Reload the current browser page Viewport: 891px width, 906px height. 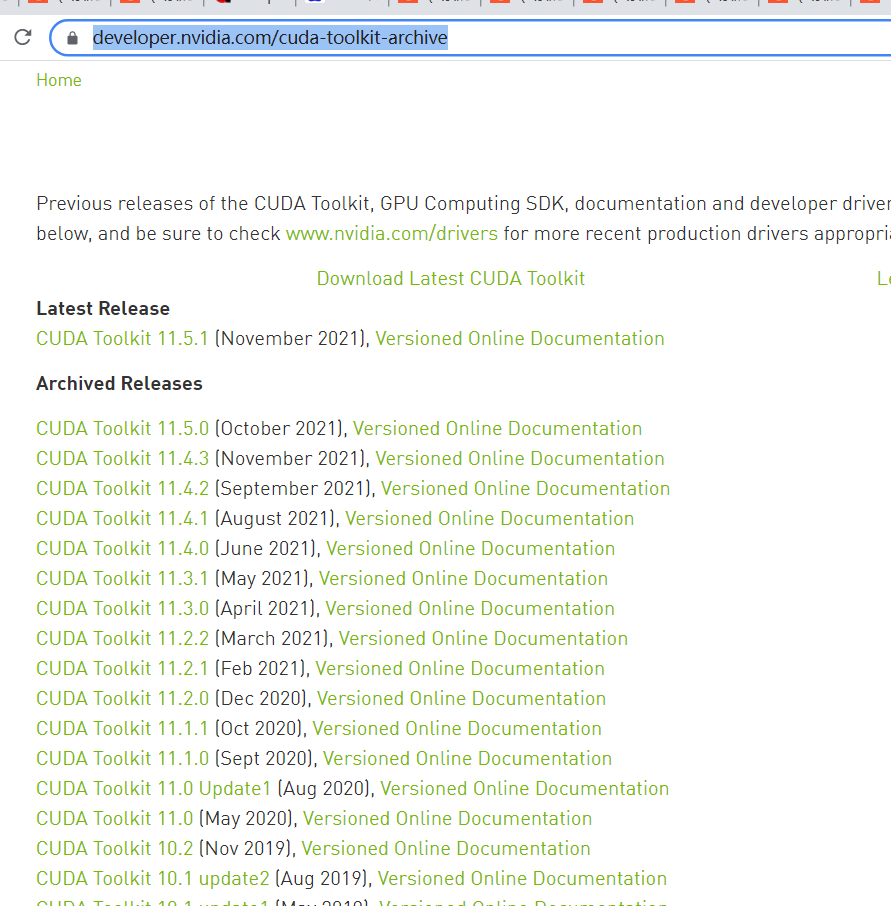tap(23, 38)
